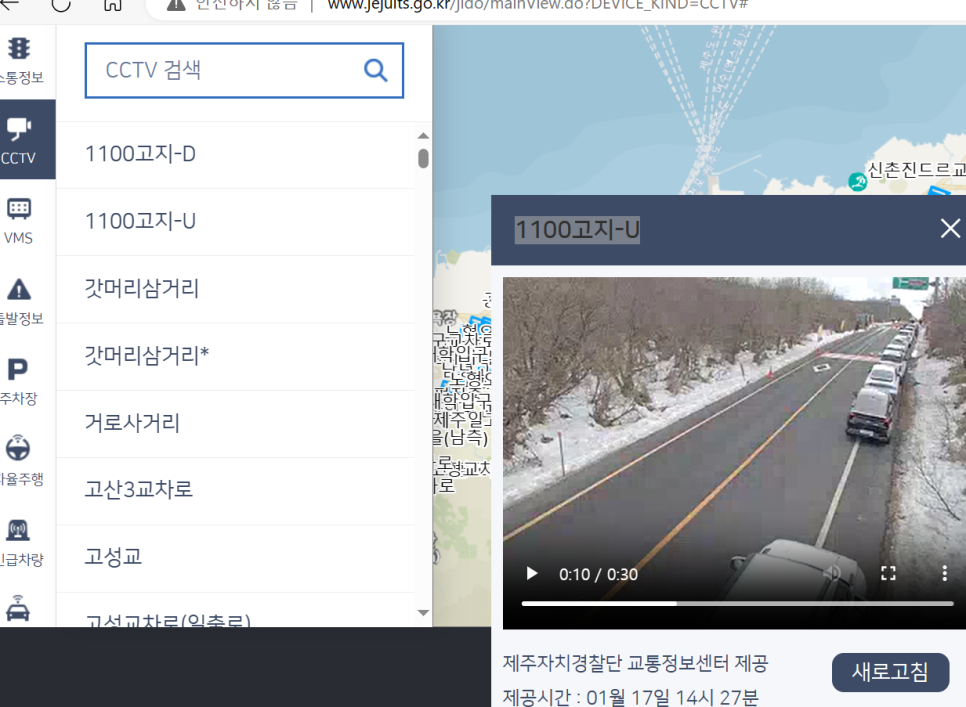This screenshot has width=966, height=707.
Task: Open the parking lot (주차장) section
Action: [x=18, y=381]
